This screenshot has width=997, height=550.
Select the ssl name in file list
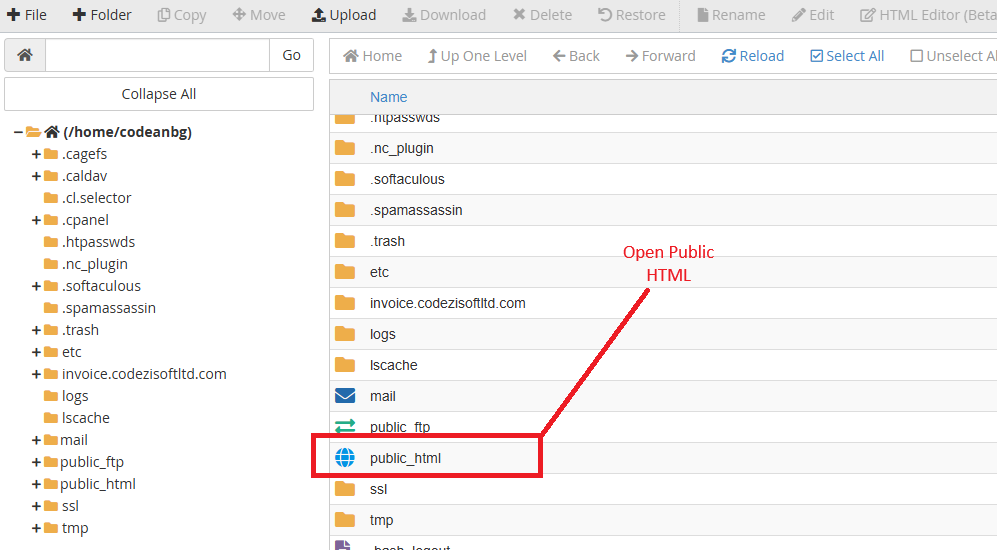tap(378, 490)
